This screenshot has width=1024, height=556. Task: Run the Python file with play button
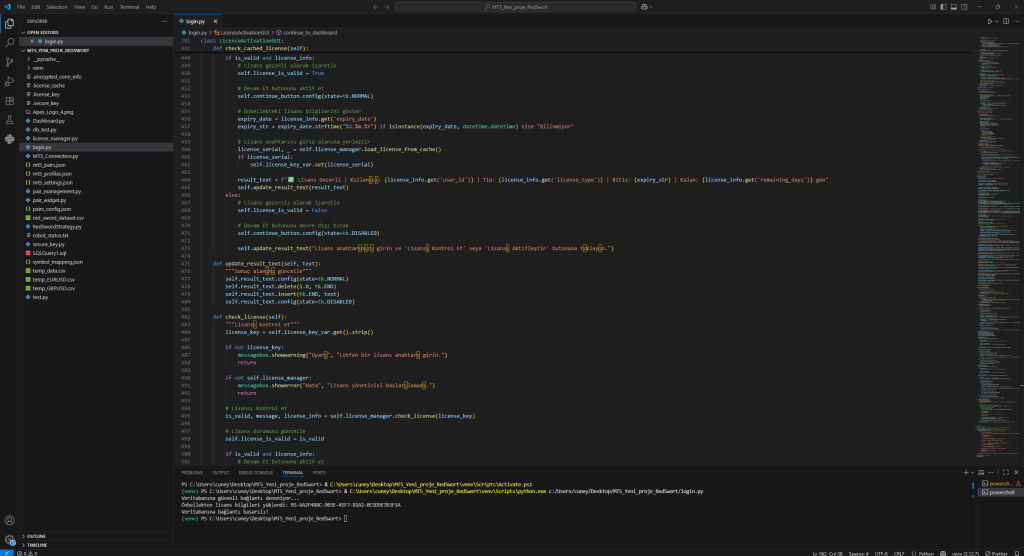point(990,20)
